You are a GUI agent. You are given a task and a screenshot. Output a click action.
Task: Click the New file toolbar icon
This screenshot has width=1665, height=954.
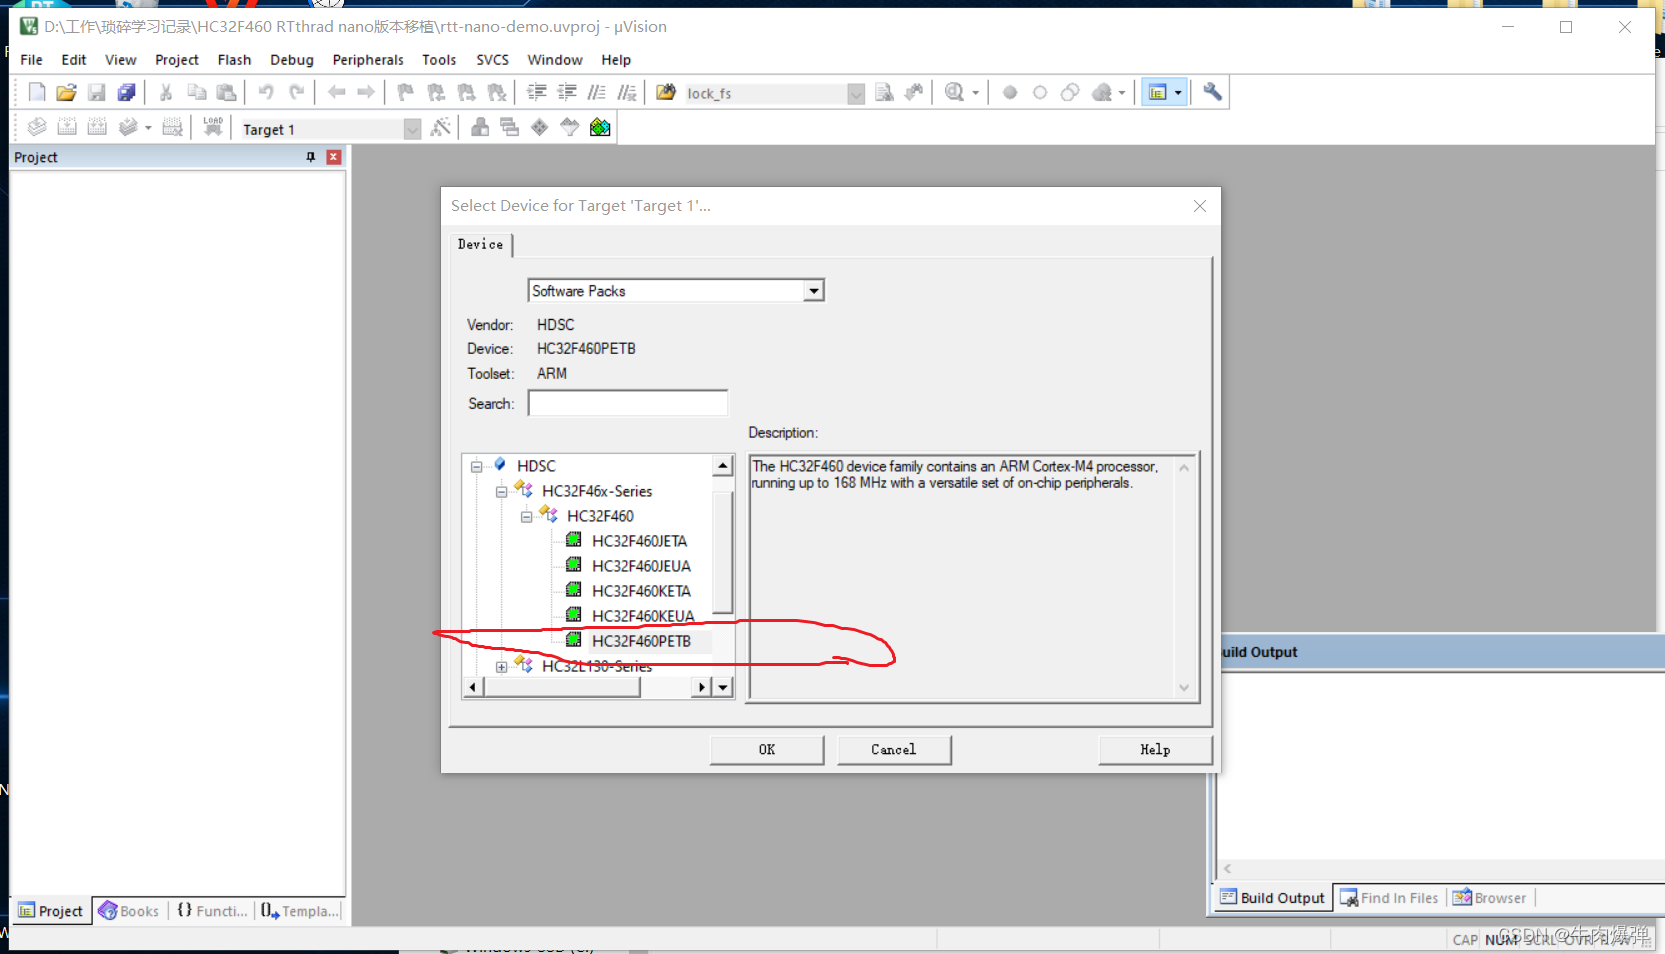pos(37,93)
